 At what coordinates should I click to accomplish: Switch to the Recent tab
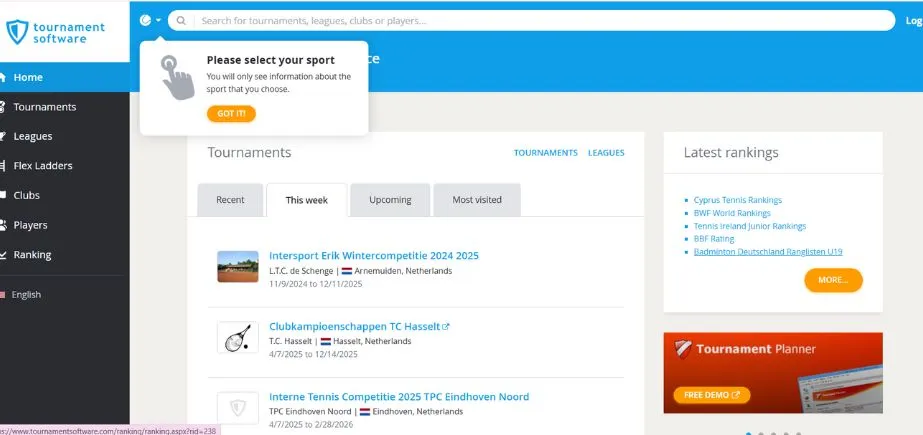[x=230, y=200]
